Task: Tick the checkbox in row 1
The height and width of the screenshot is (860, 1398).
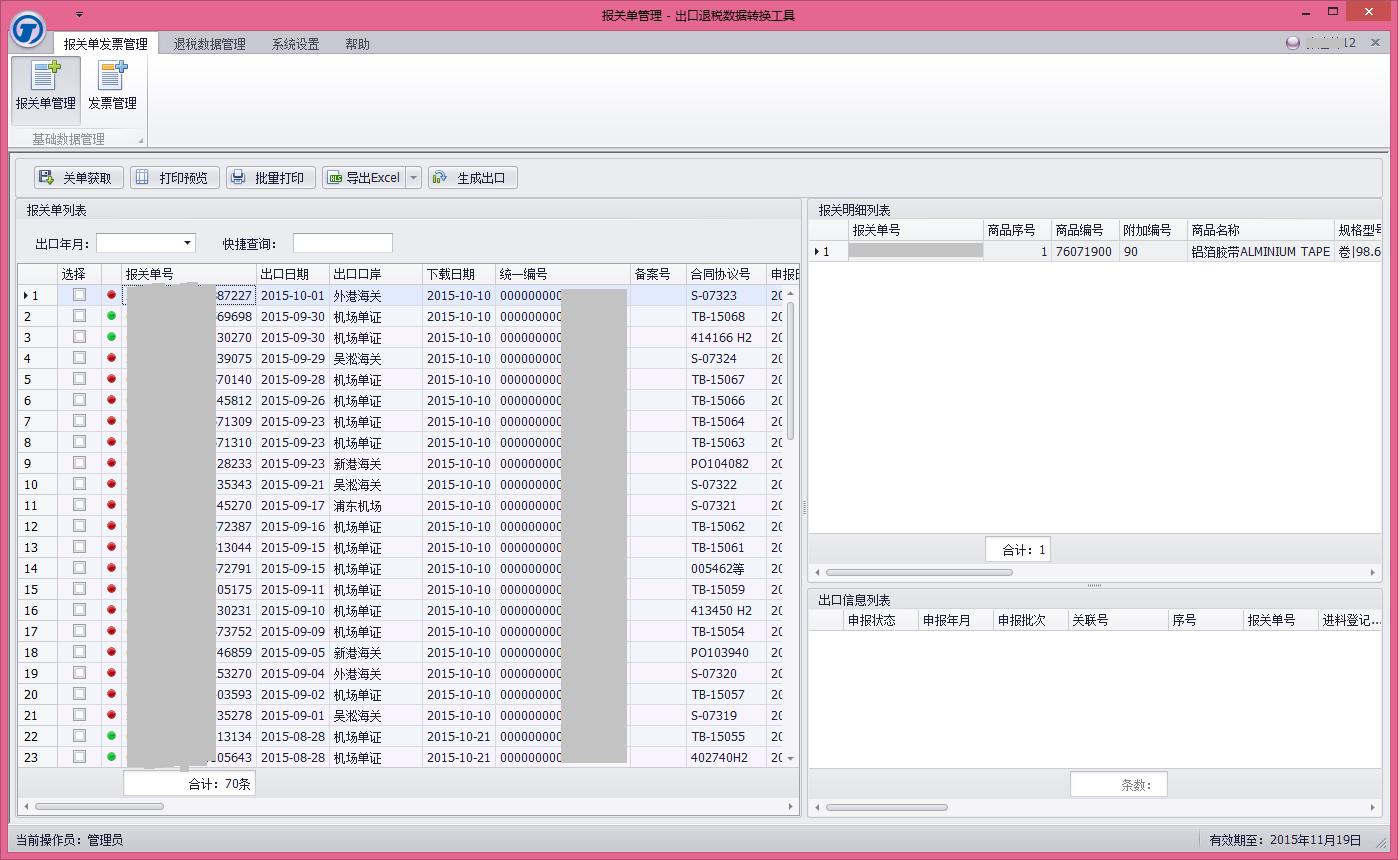Action: (x=79, y=295)
